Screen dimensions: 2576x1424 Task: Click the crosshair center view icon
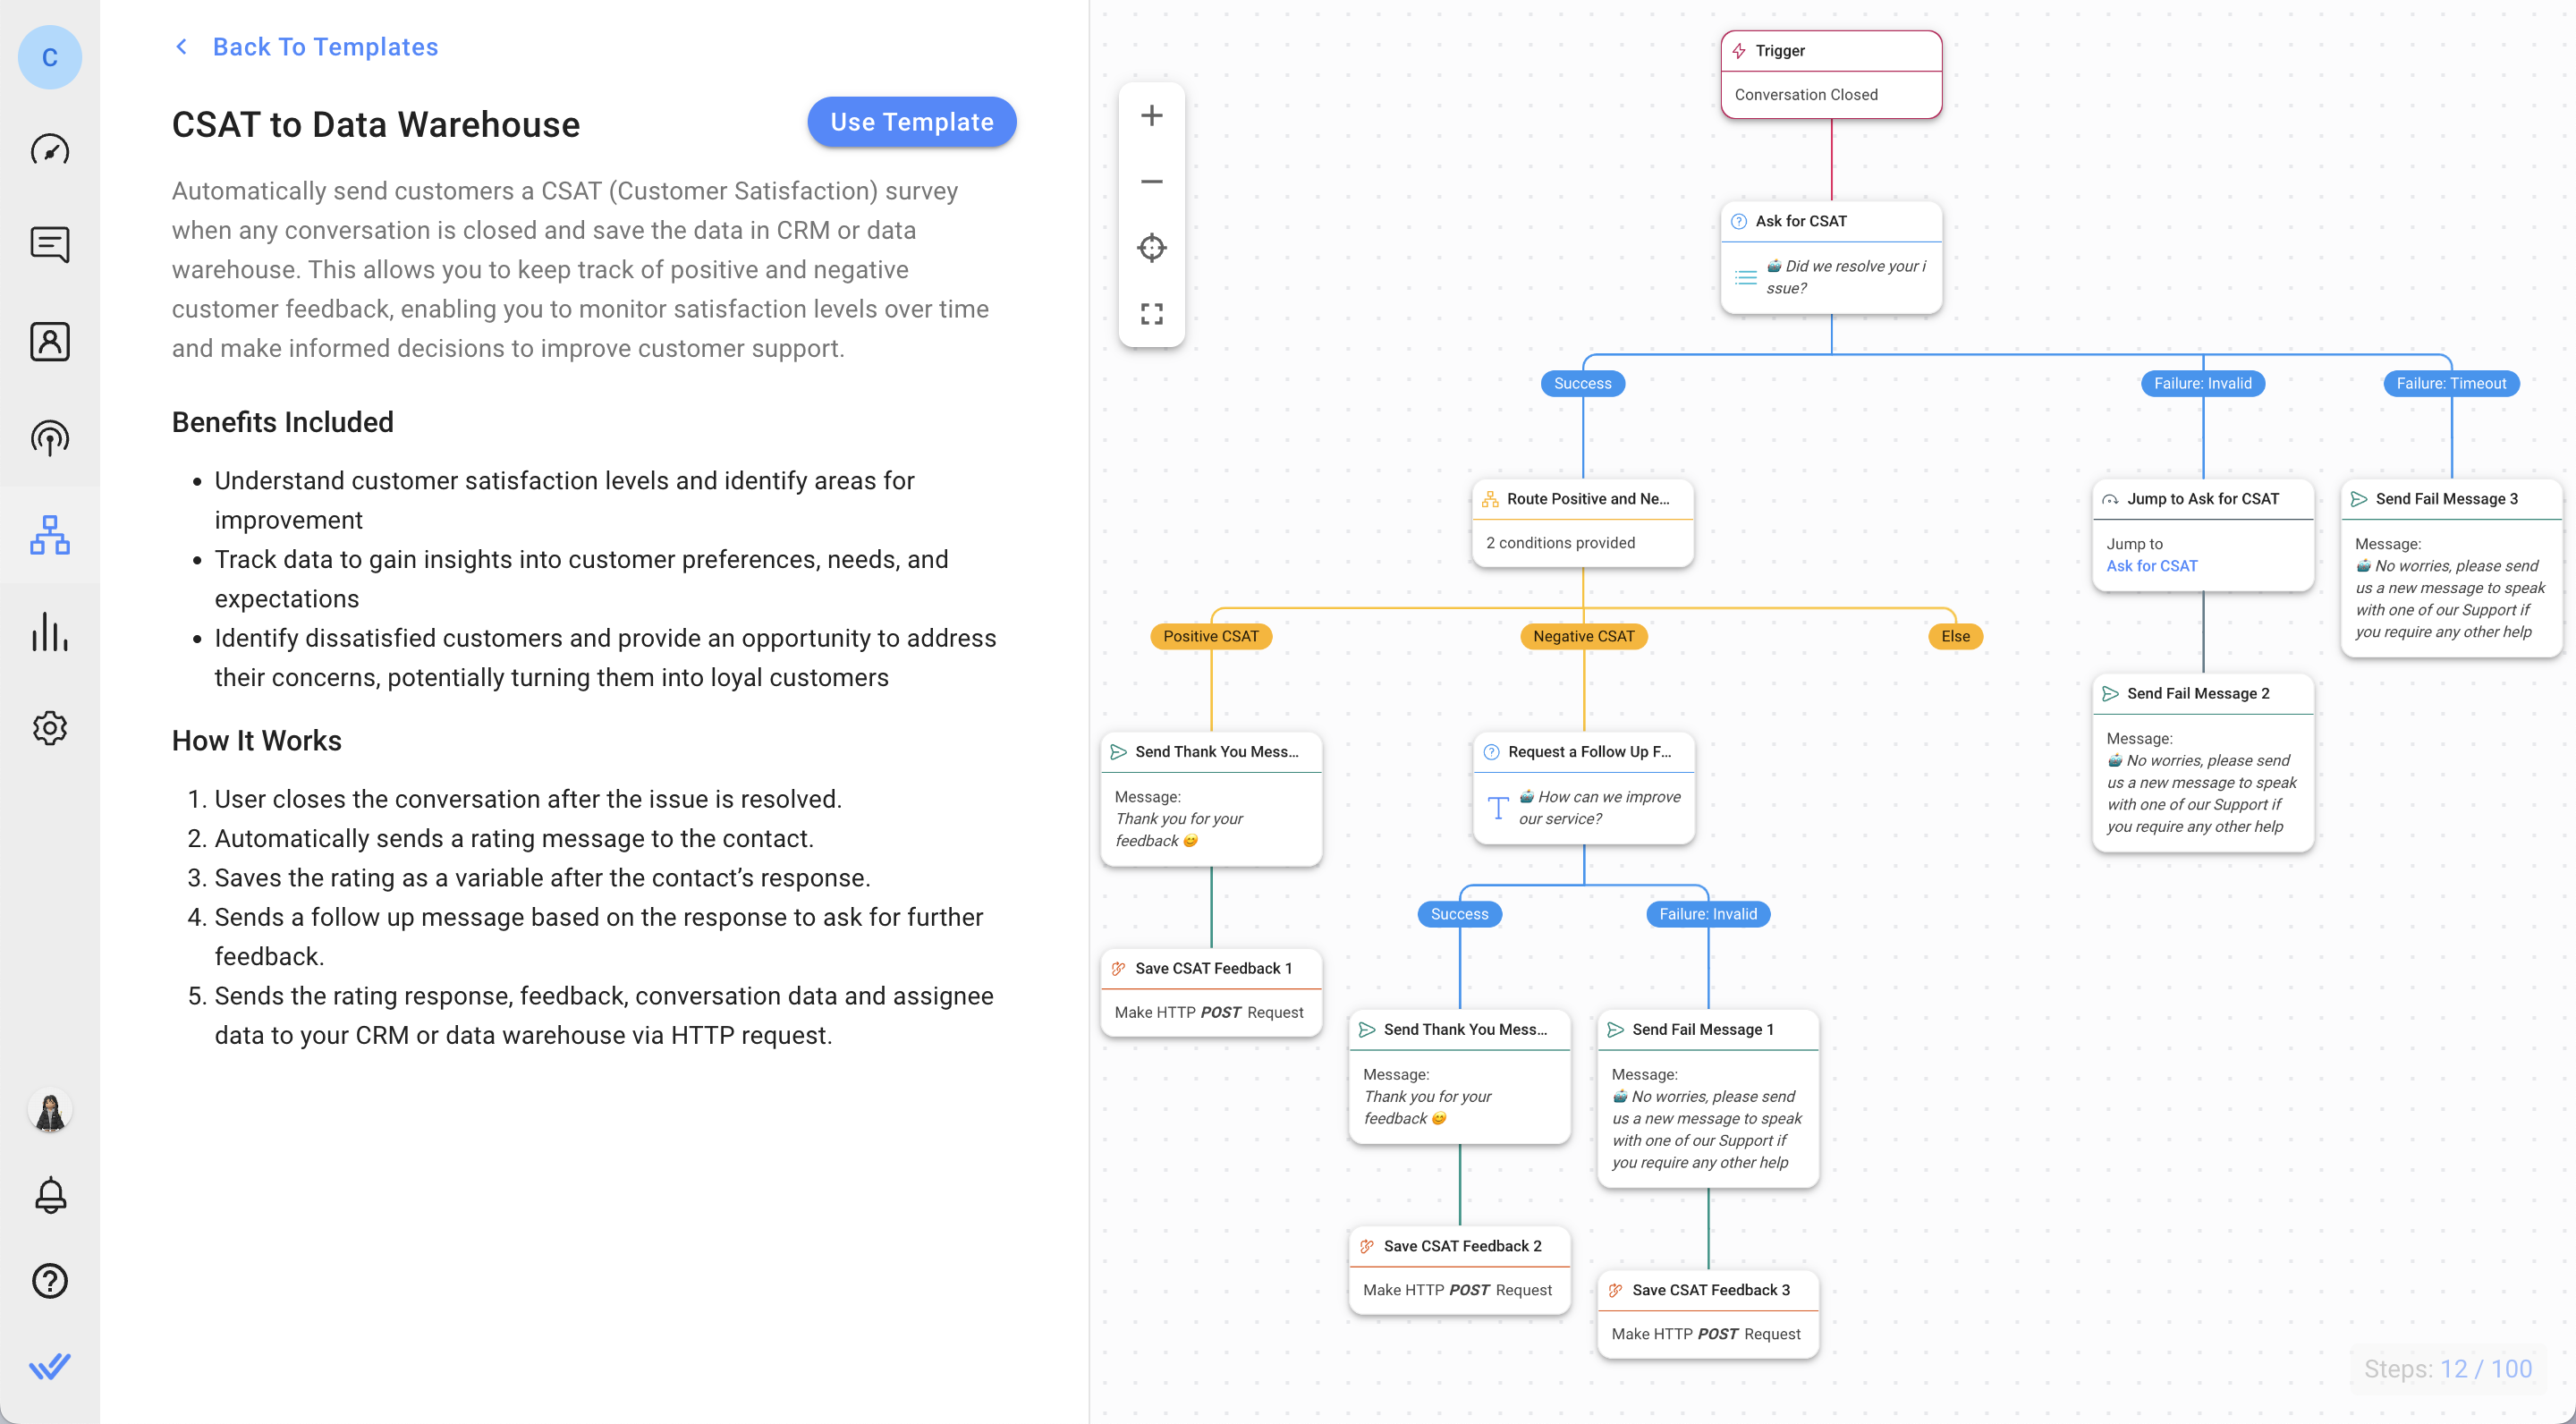1152,249
